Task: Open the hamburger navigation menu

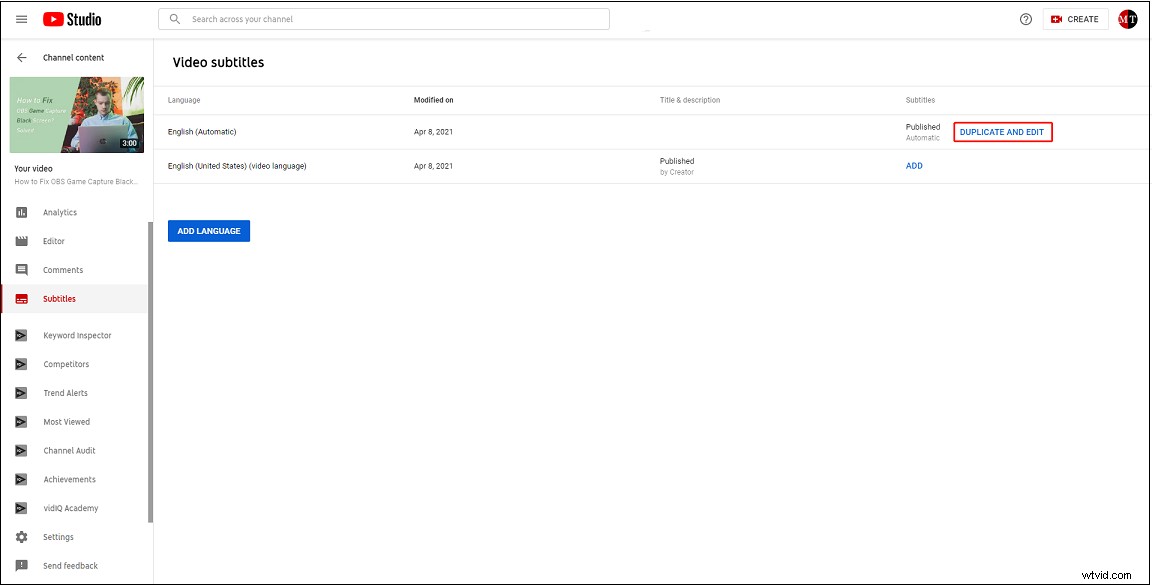Action: (21, 18)
